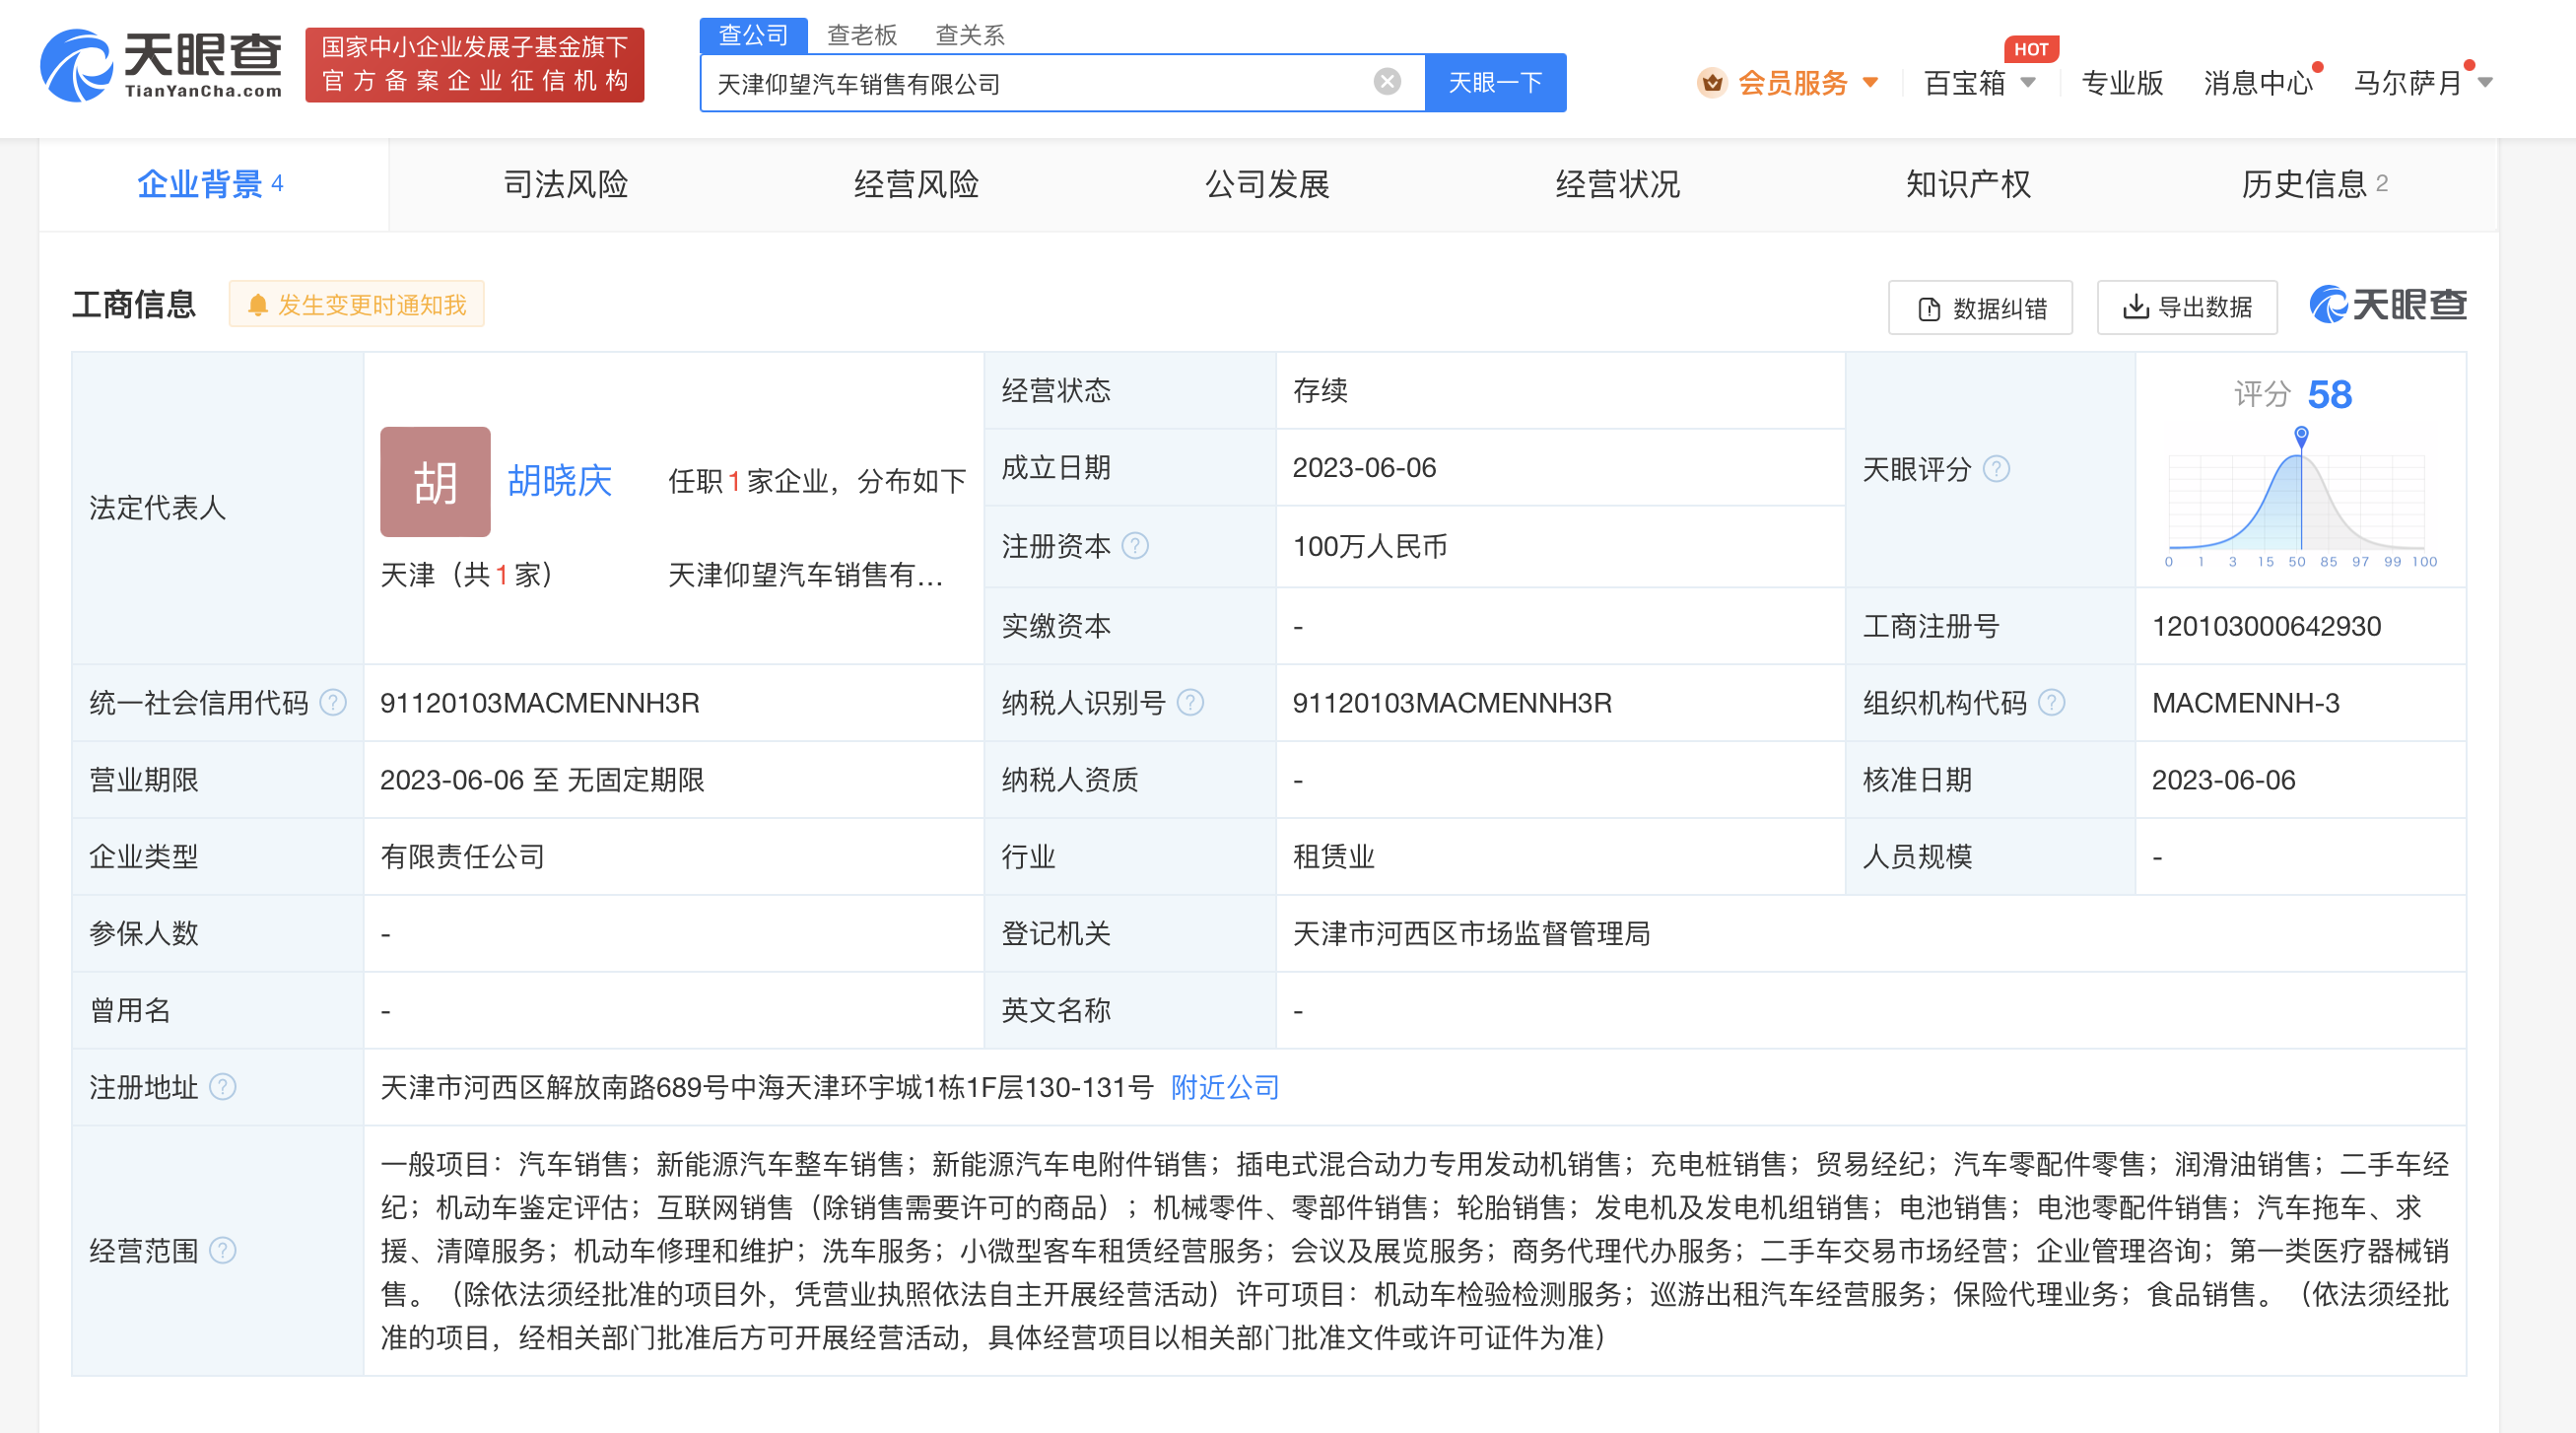Select the 100万人民币 registered capital value
Viewport: 2576px width, 1433px height.
[x=1370, y=546]
